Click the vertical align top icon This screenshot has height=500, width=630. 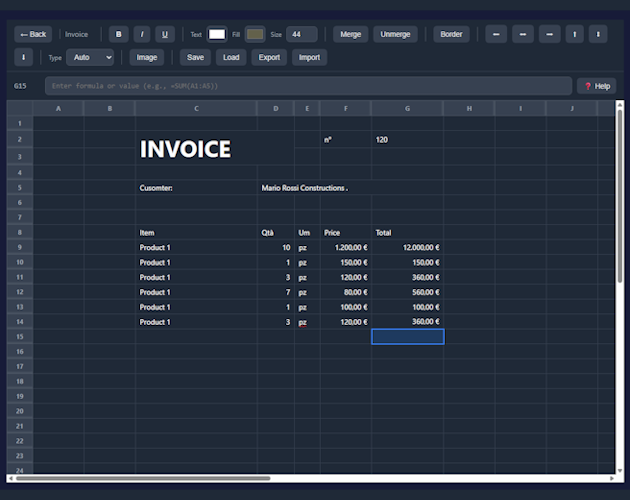click(x=574, y=34)
